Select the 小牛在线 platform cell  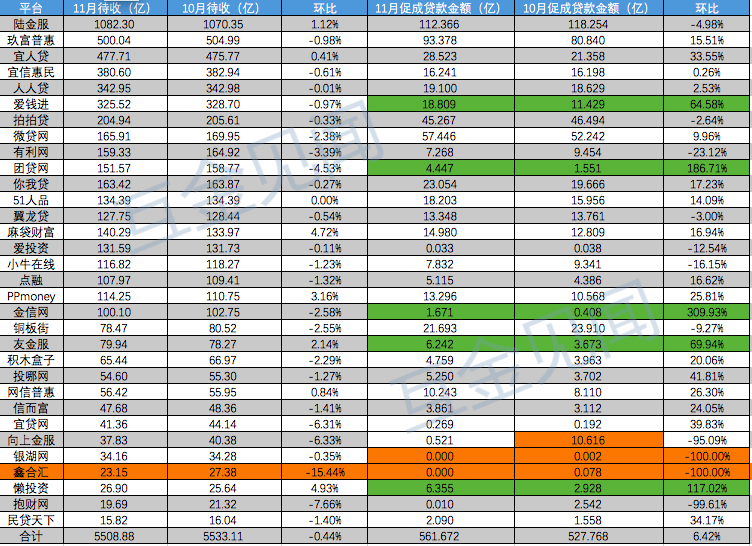pos(31,264)
